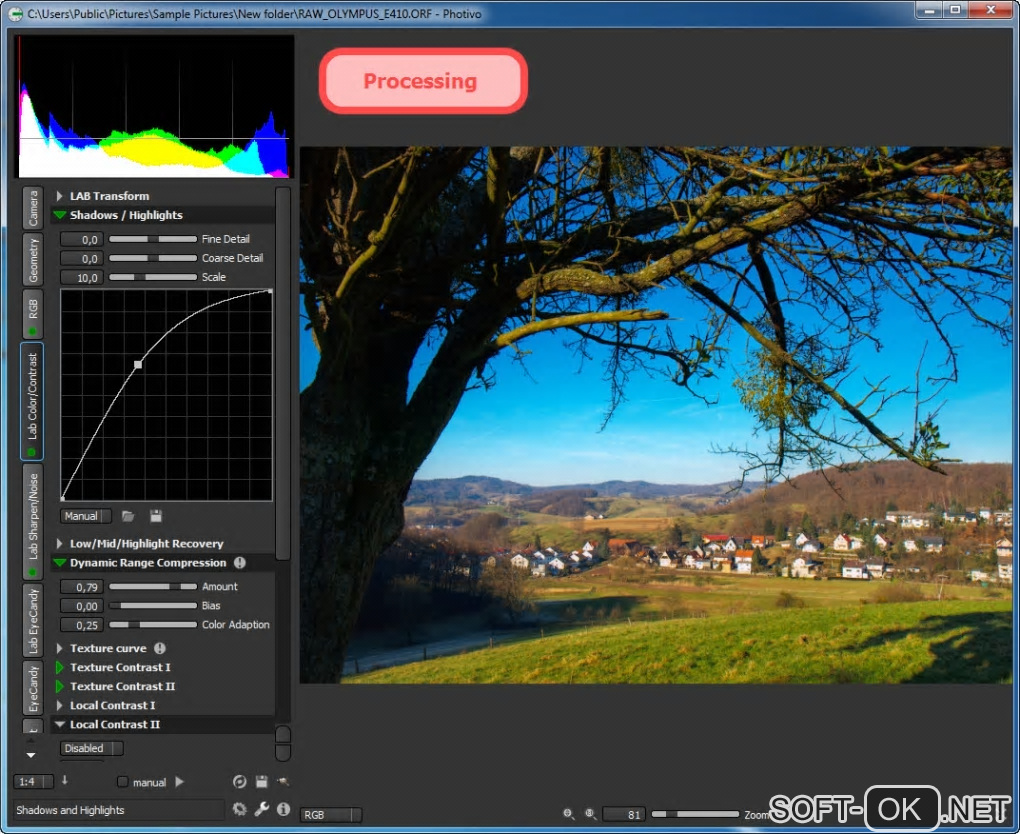Expand Texture Contrast II section
Image resolution: width=1020 pixels, height=834 pixels.
59,686
